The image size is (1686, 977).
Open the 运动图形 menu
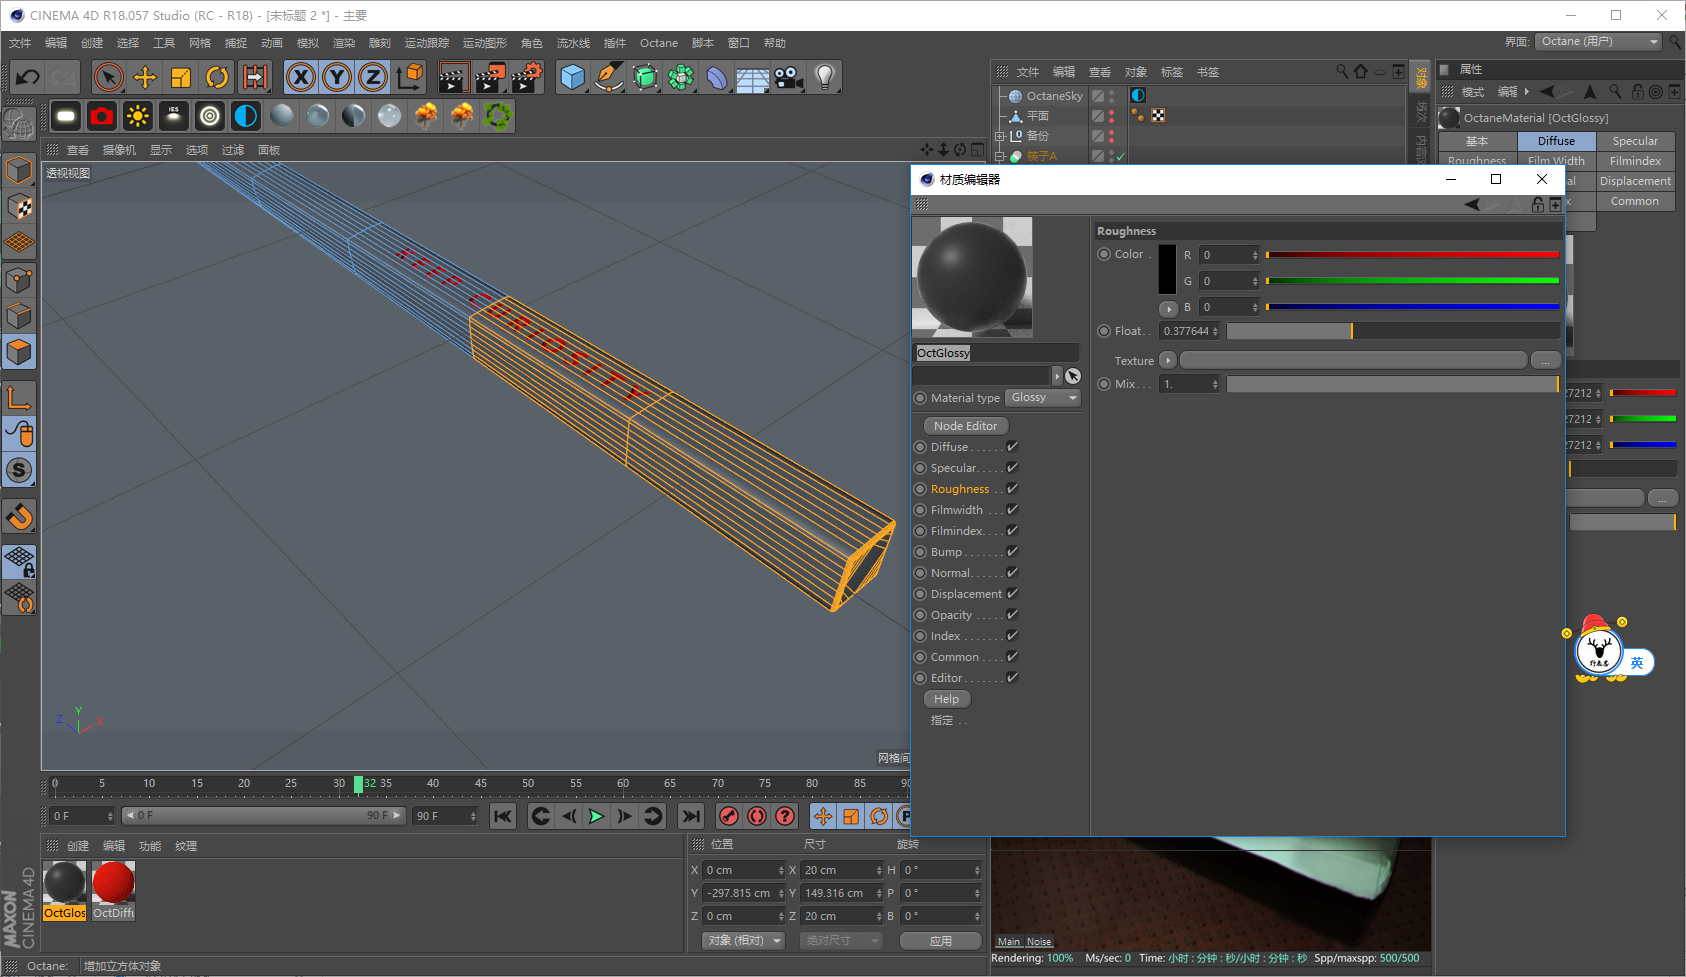485,43
